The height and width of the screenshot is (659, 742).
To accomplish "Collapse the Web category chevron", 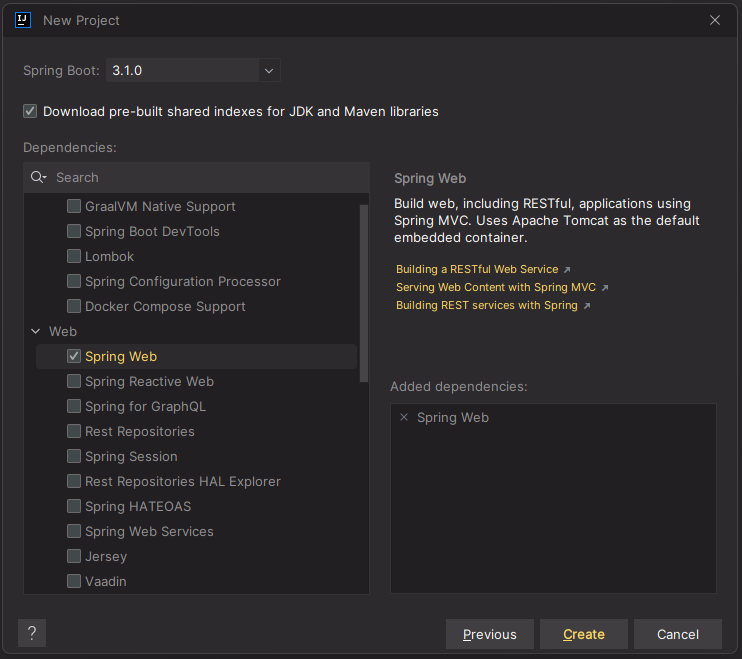I will click(35, 331).
